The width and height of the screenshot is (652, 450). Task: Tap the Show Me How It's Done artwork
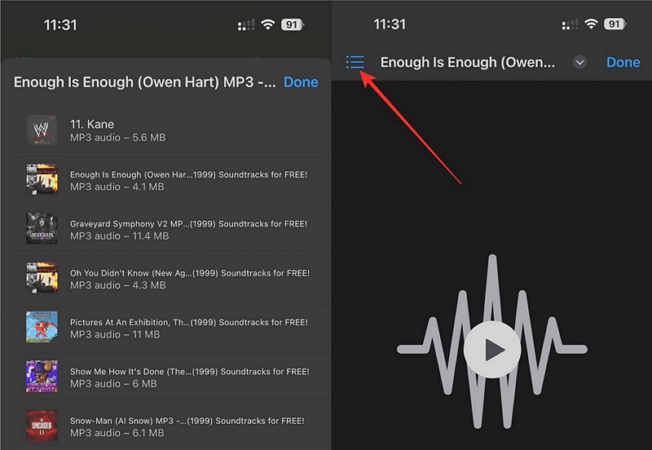coord(42,377)
